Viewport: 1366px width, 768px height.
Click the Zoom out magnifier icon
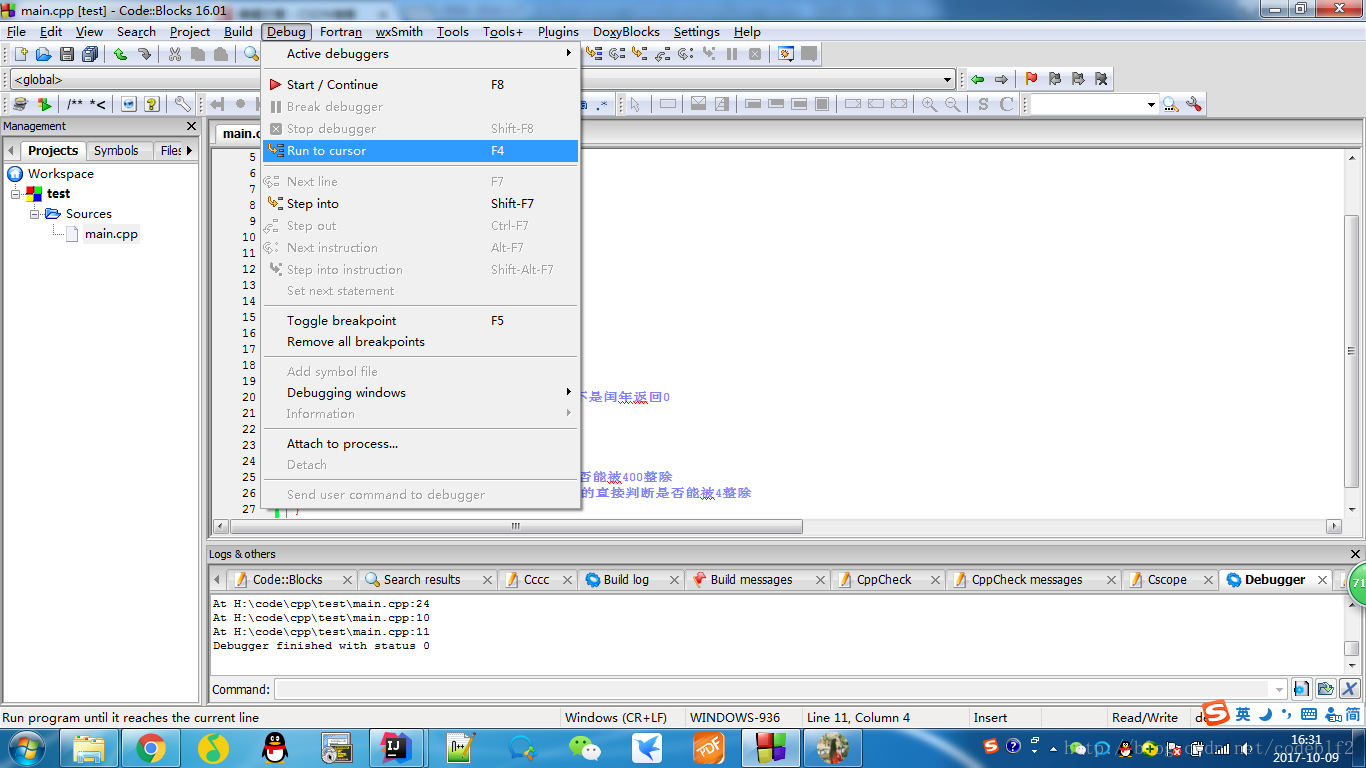click(x=953, y=104)
